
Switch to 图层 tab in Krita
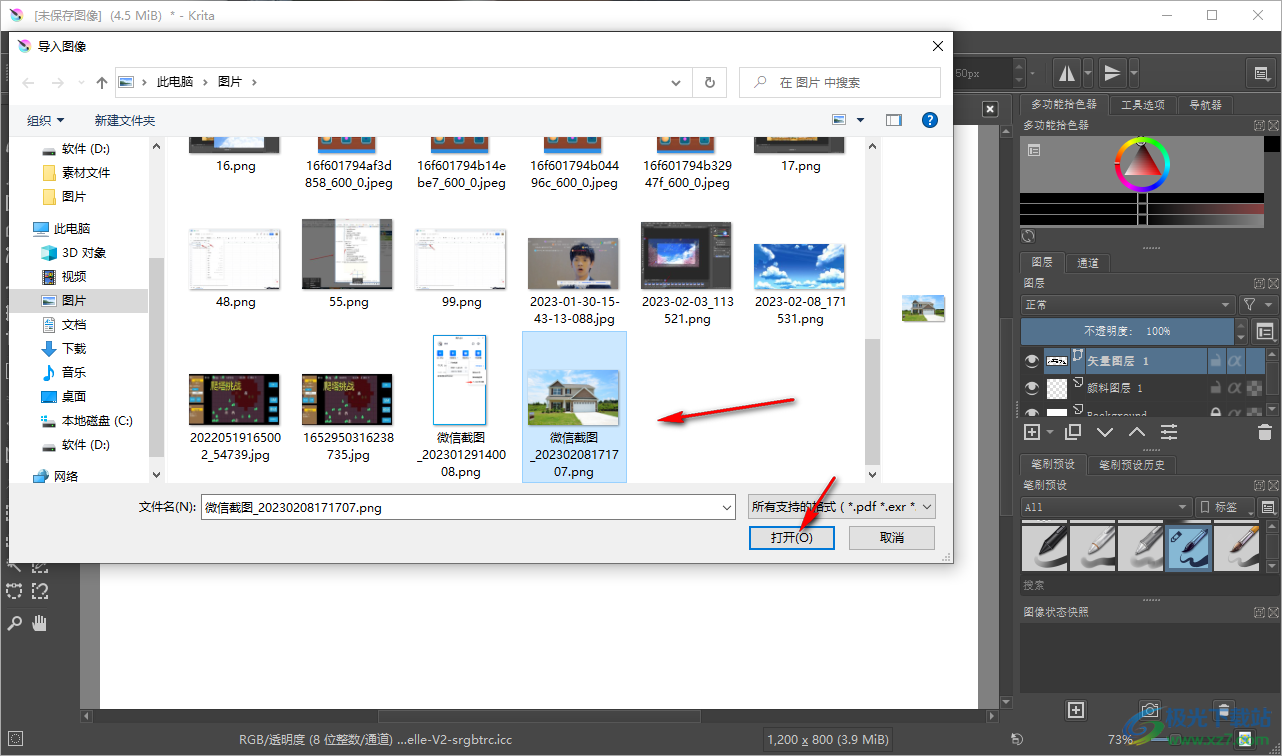pos(1042,263)
